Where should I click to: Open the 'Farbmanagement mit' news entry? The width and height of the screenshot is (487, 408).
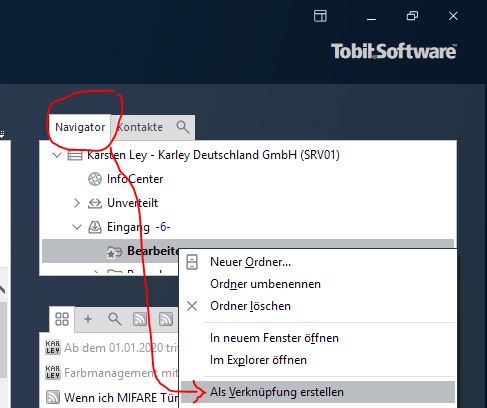tap(121, 373)
